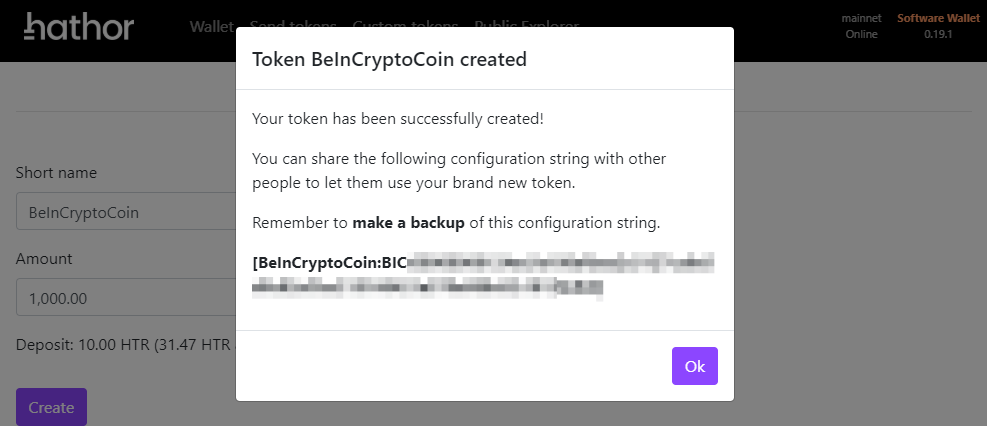Click the 'successfully created' message
Viewport: 987px width, 426px height.
point(398,119)
